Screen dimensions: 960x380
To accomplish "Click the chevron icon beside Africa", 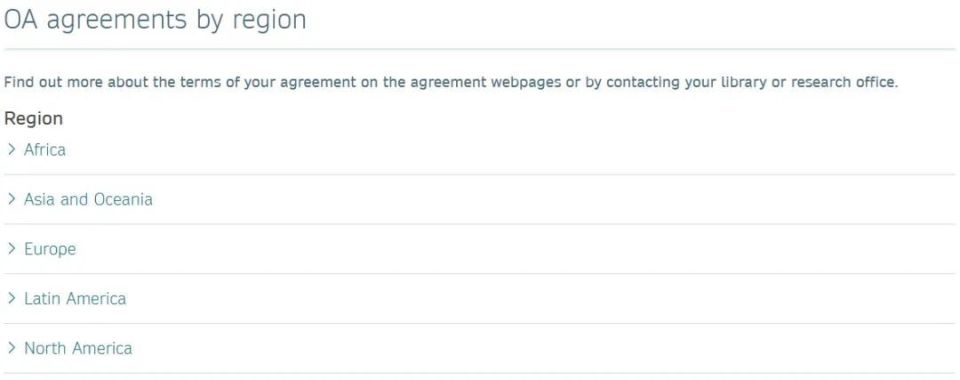I will (11, 149).
